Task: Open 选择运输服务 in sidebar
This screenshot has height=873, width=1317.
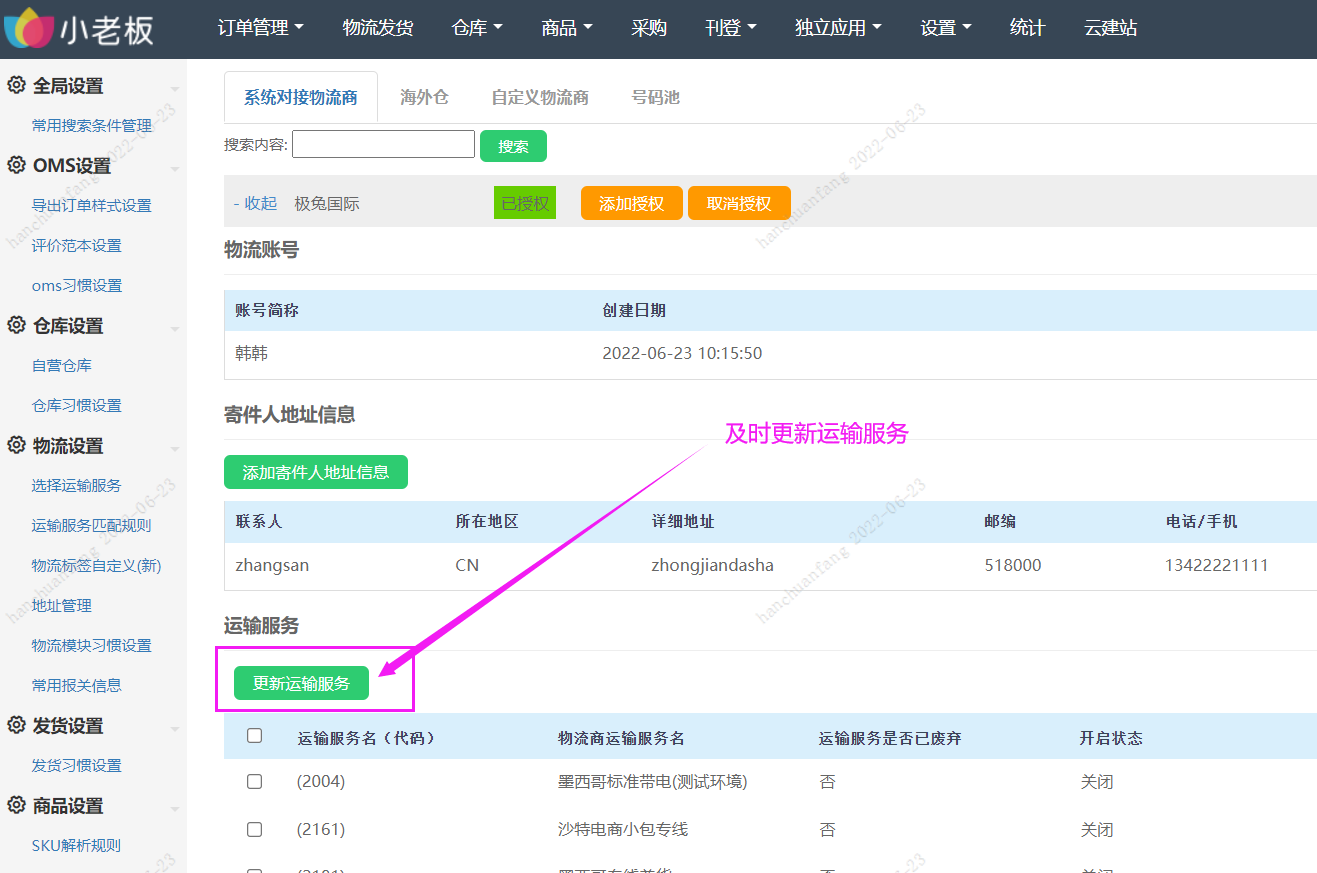Action: pos(77,486)
